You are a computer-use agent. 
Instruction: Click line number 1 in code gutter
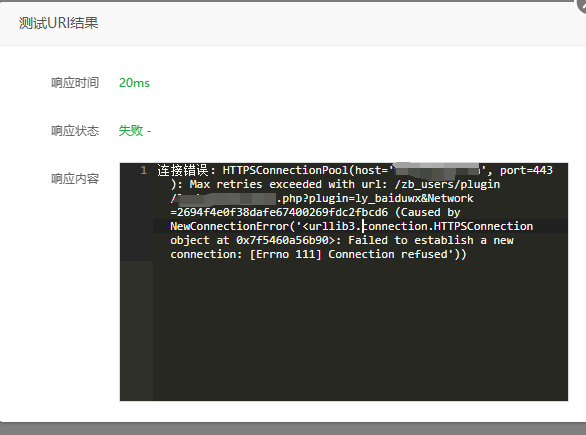coord(144,170)
